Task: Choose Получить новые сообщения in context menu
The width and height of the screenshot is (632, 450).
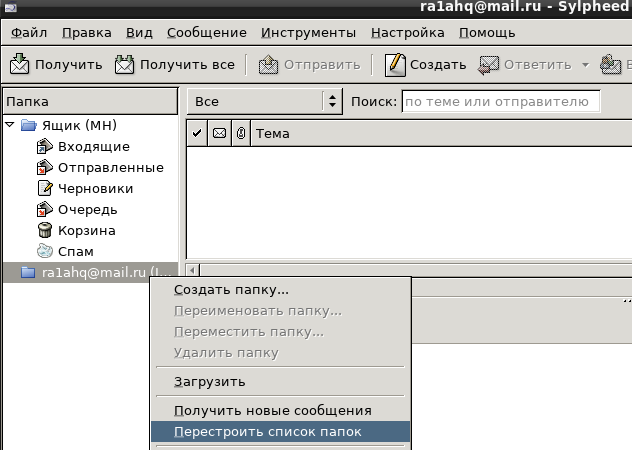Action: 281,410
